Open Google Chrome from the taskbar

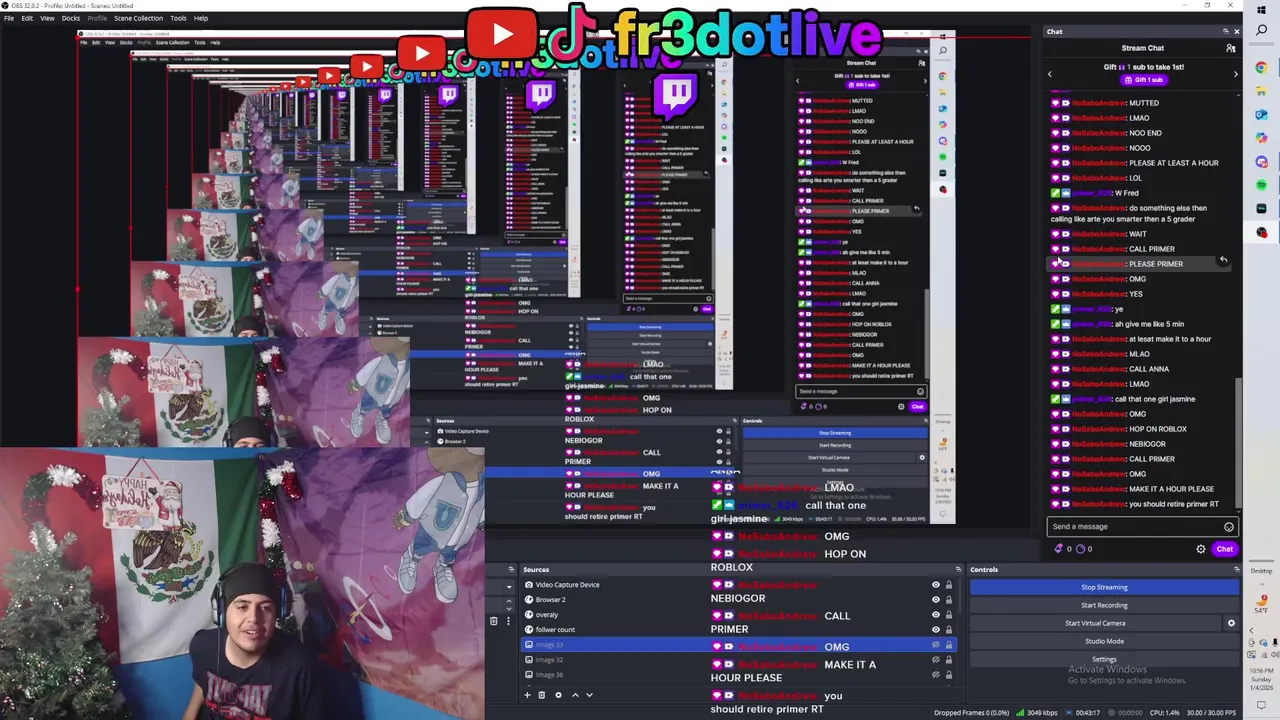coord(1261,68)
